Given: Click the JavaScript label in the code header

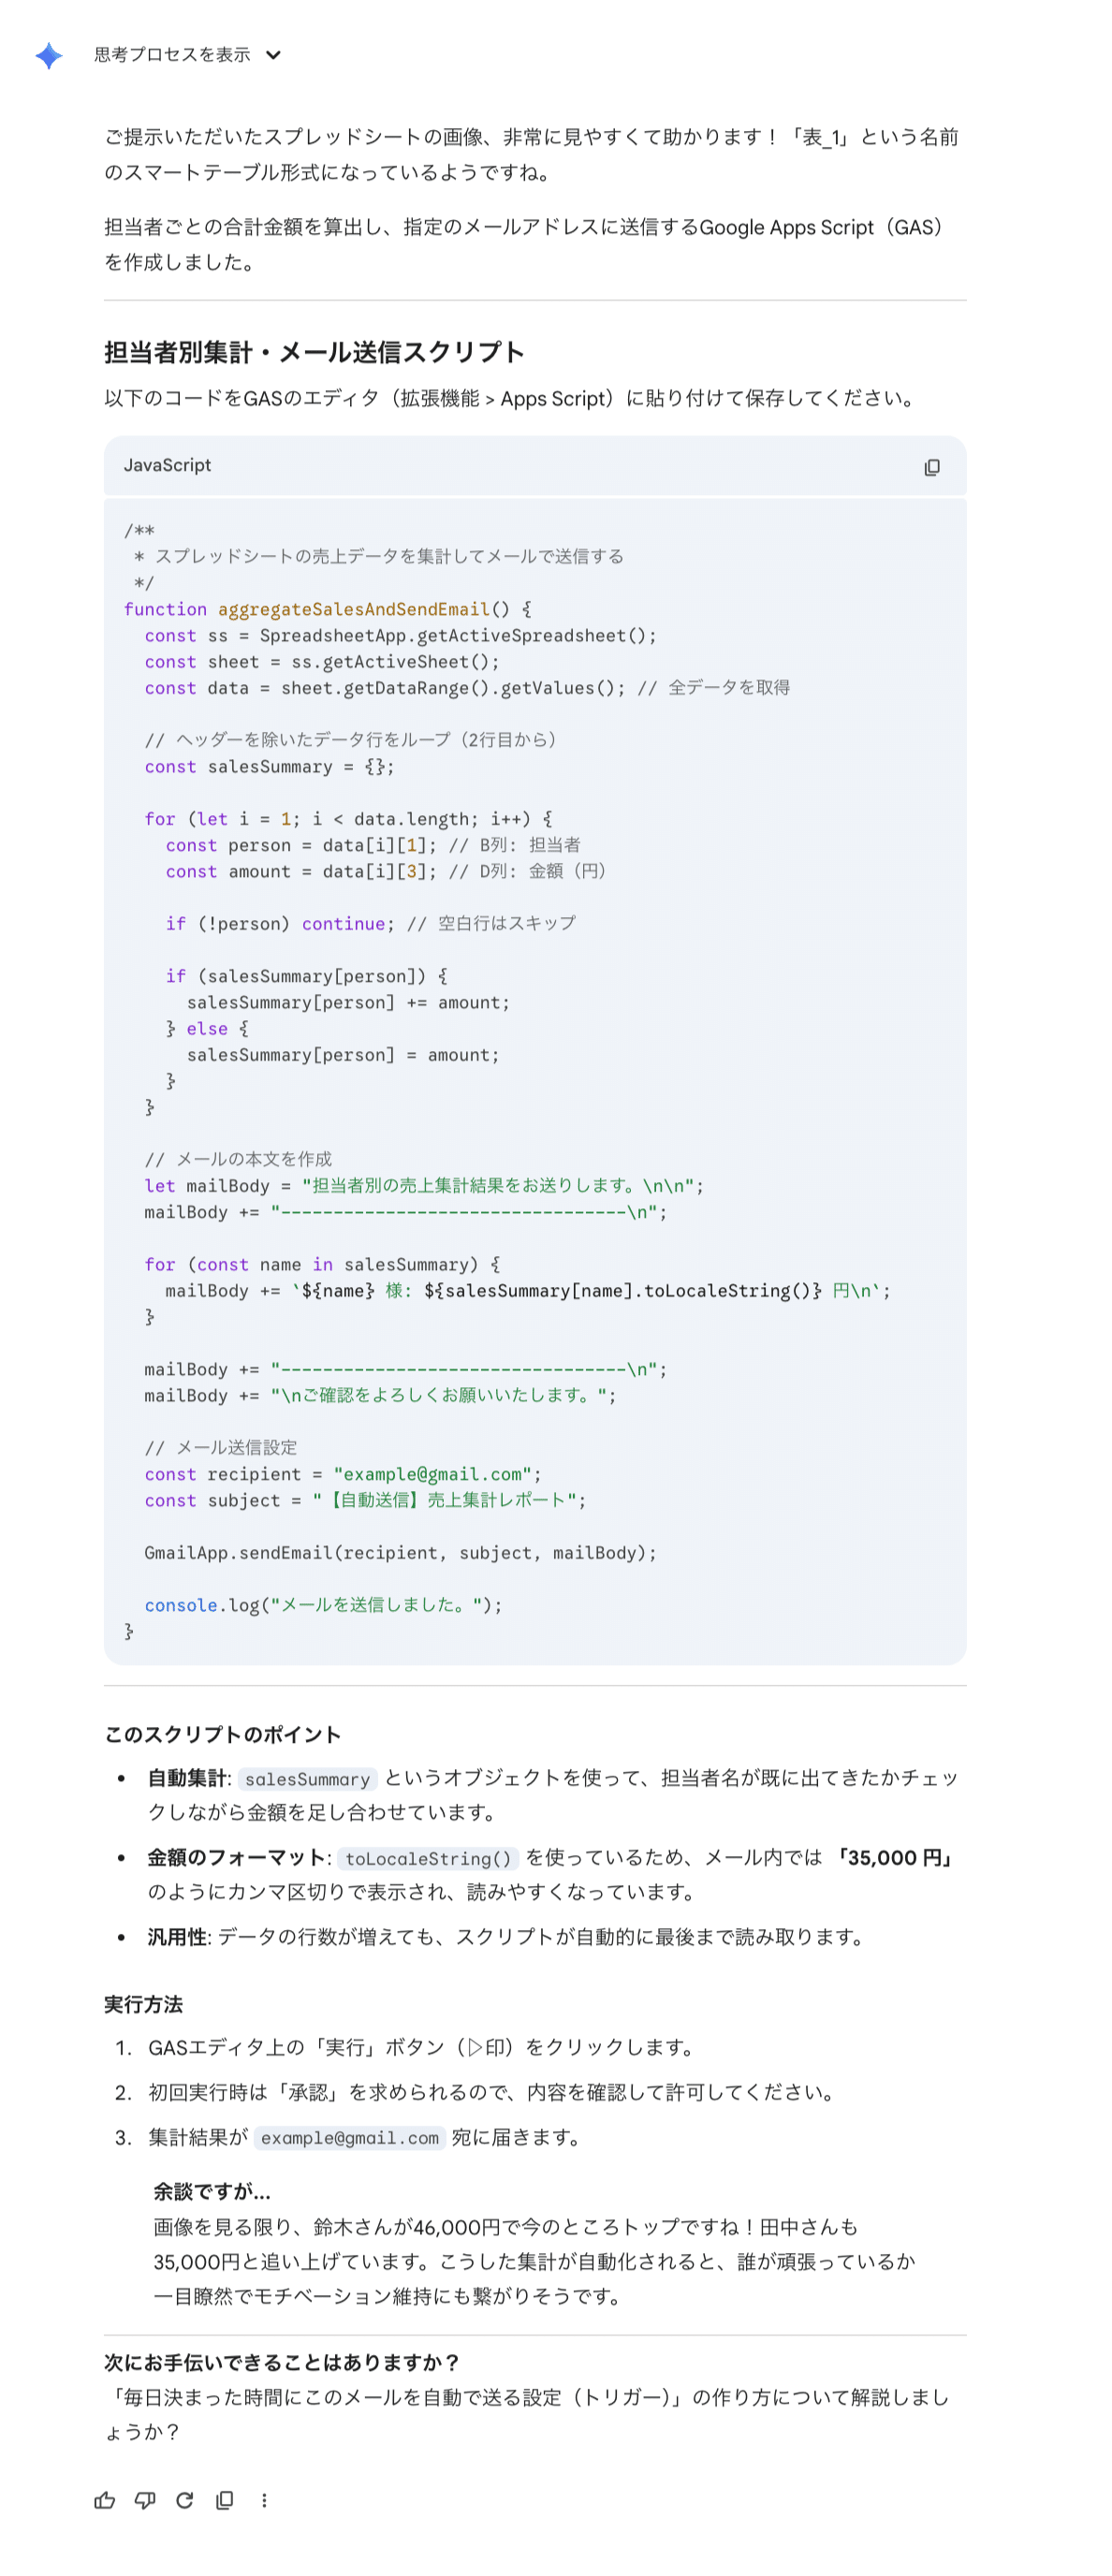Looking at the screenshot, I should point(168,465).
